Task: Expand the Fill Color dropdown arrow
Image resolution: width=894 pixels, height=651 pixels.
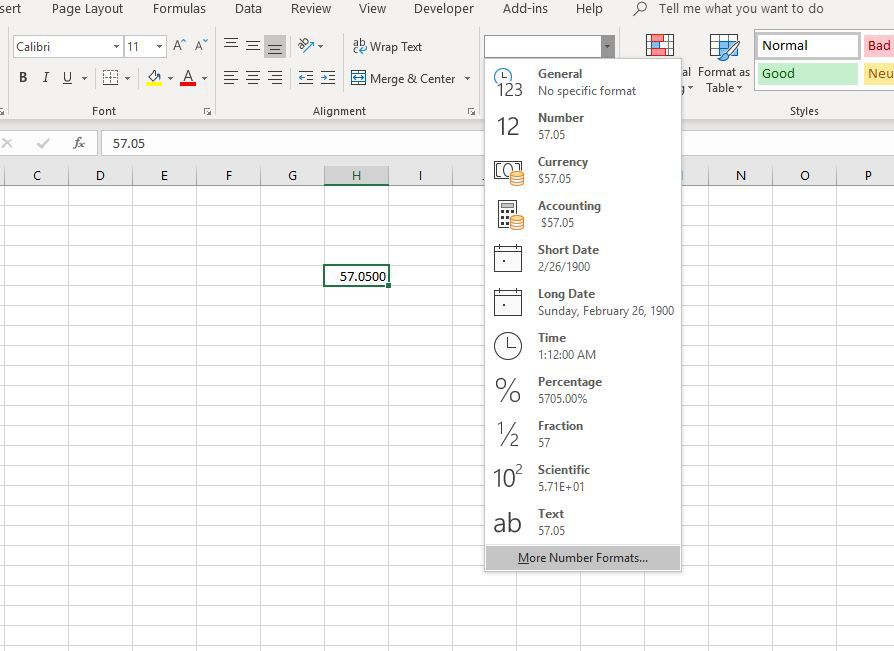Action: click(x=168, y=77)
